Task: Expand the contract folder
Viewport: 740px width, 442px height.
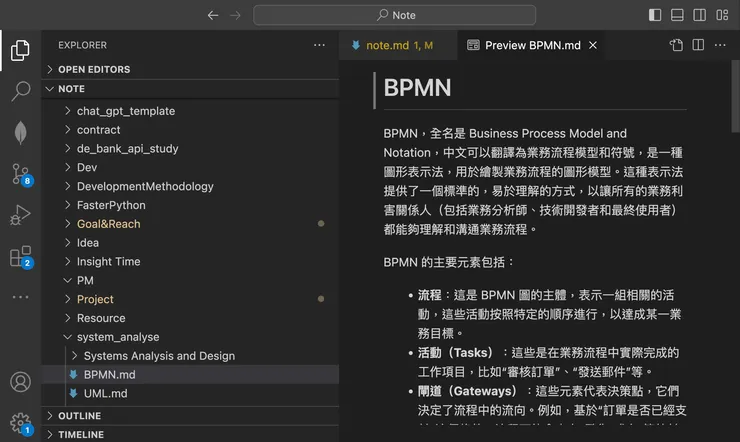Action: tap(190, 130)
